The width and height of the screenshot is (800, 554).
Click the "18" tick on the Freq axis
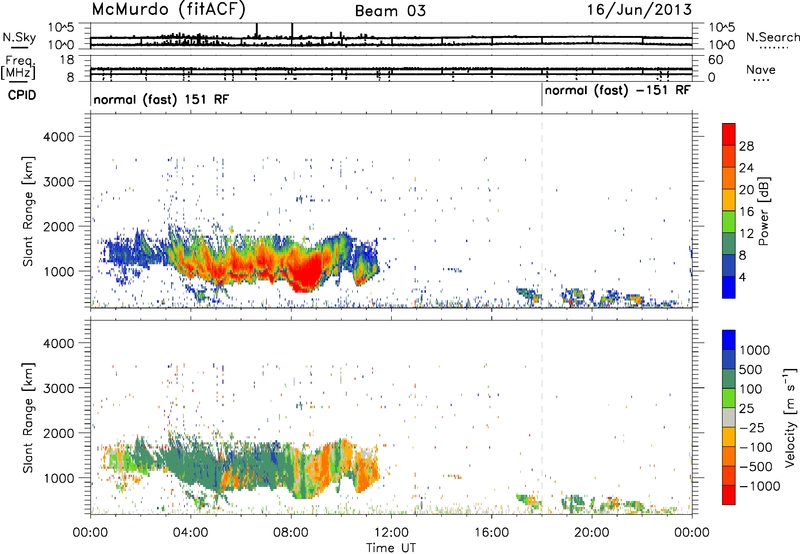coord(66,60)
